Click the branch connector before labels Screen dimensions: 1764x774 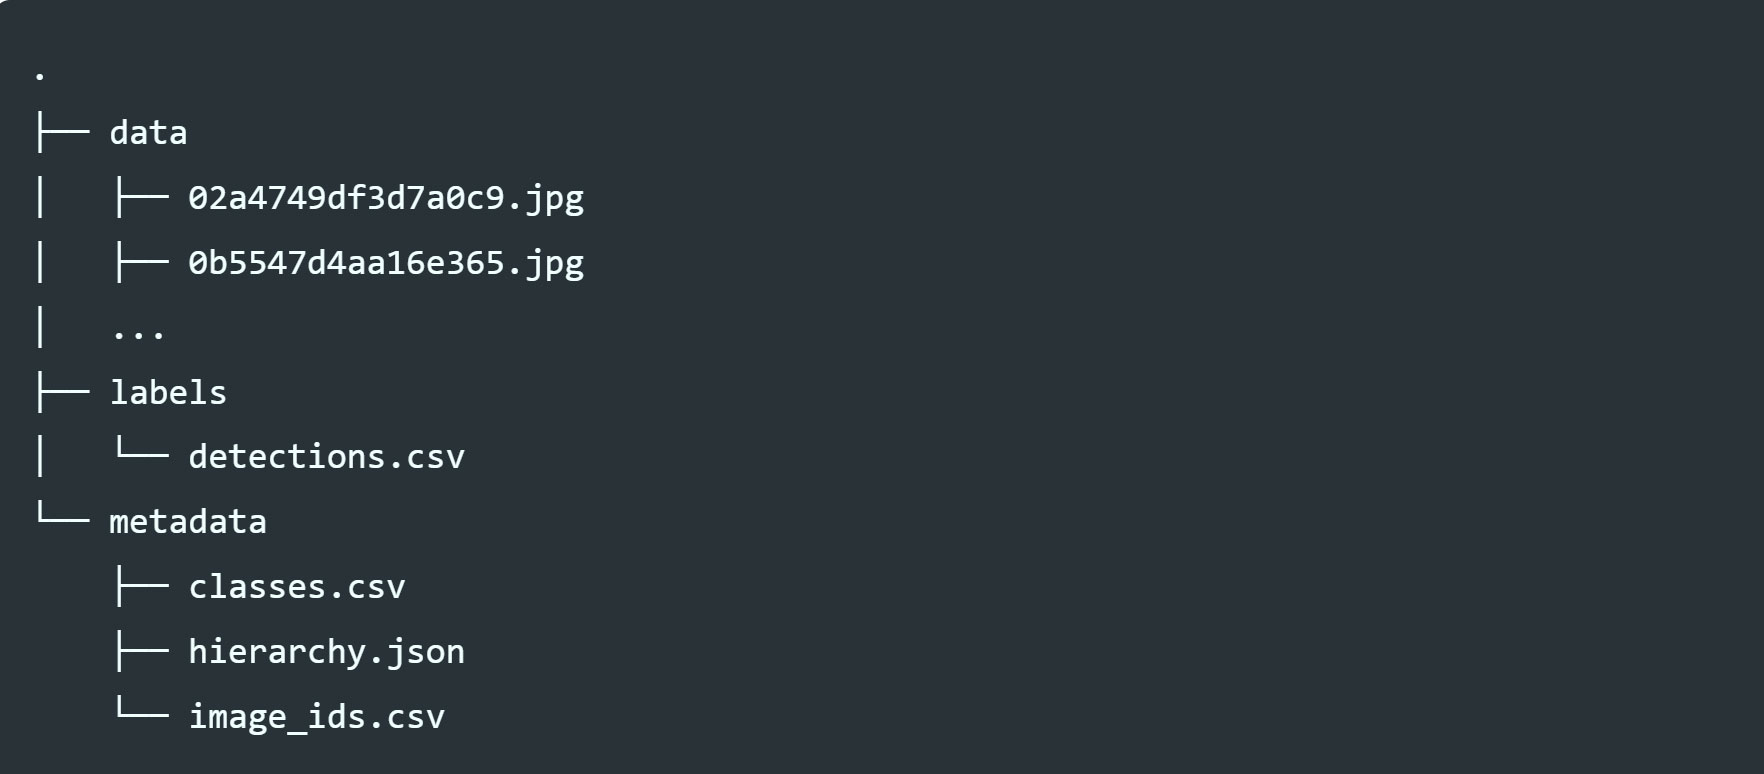[x=62, y=392]
